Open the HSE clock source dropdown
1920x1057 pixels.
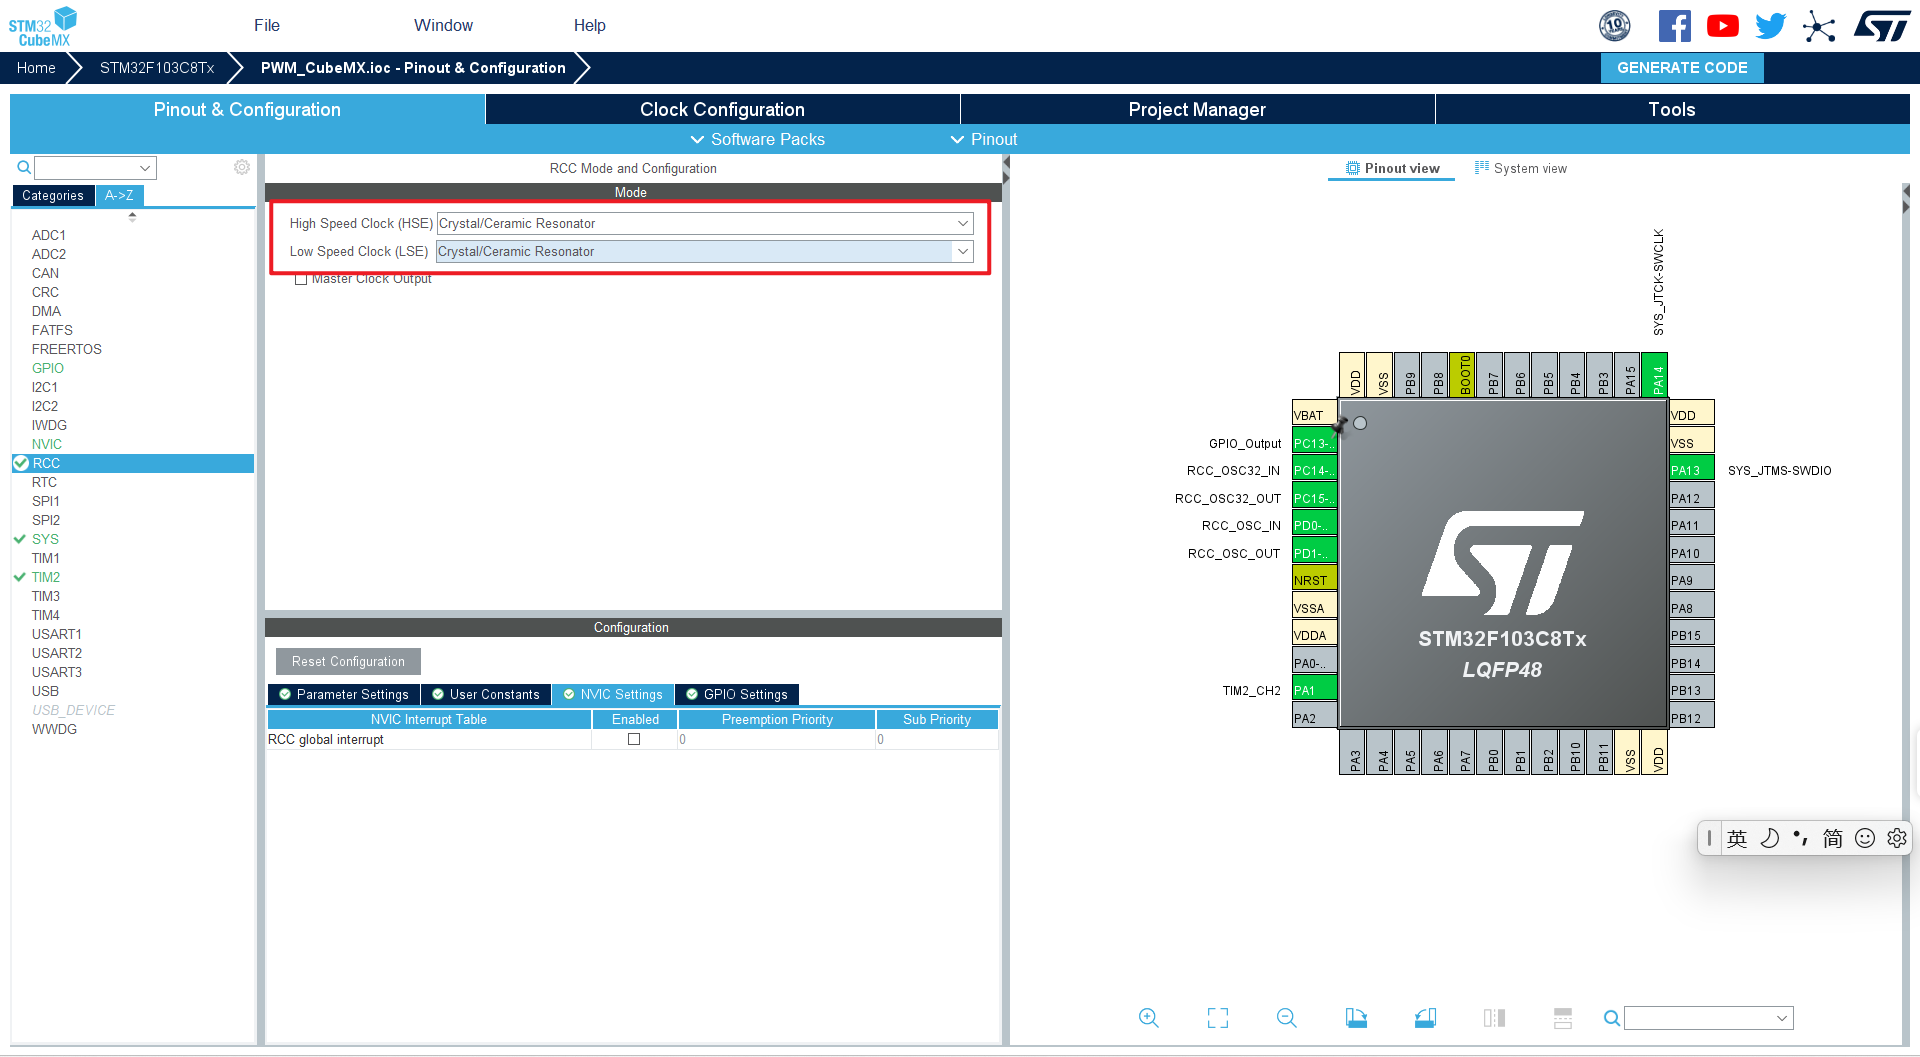[x=705, y=223]
